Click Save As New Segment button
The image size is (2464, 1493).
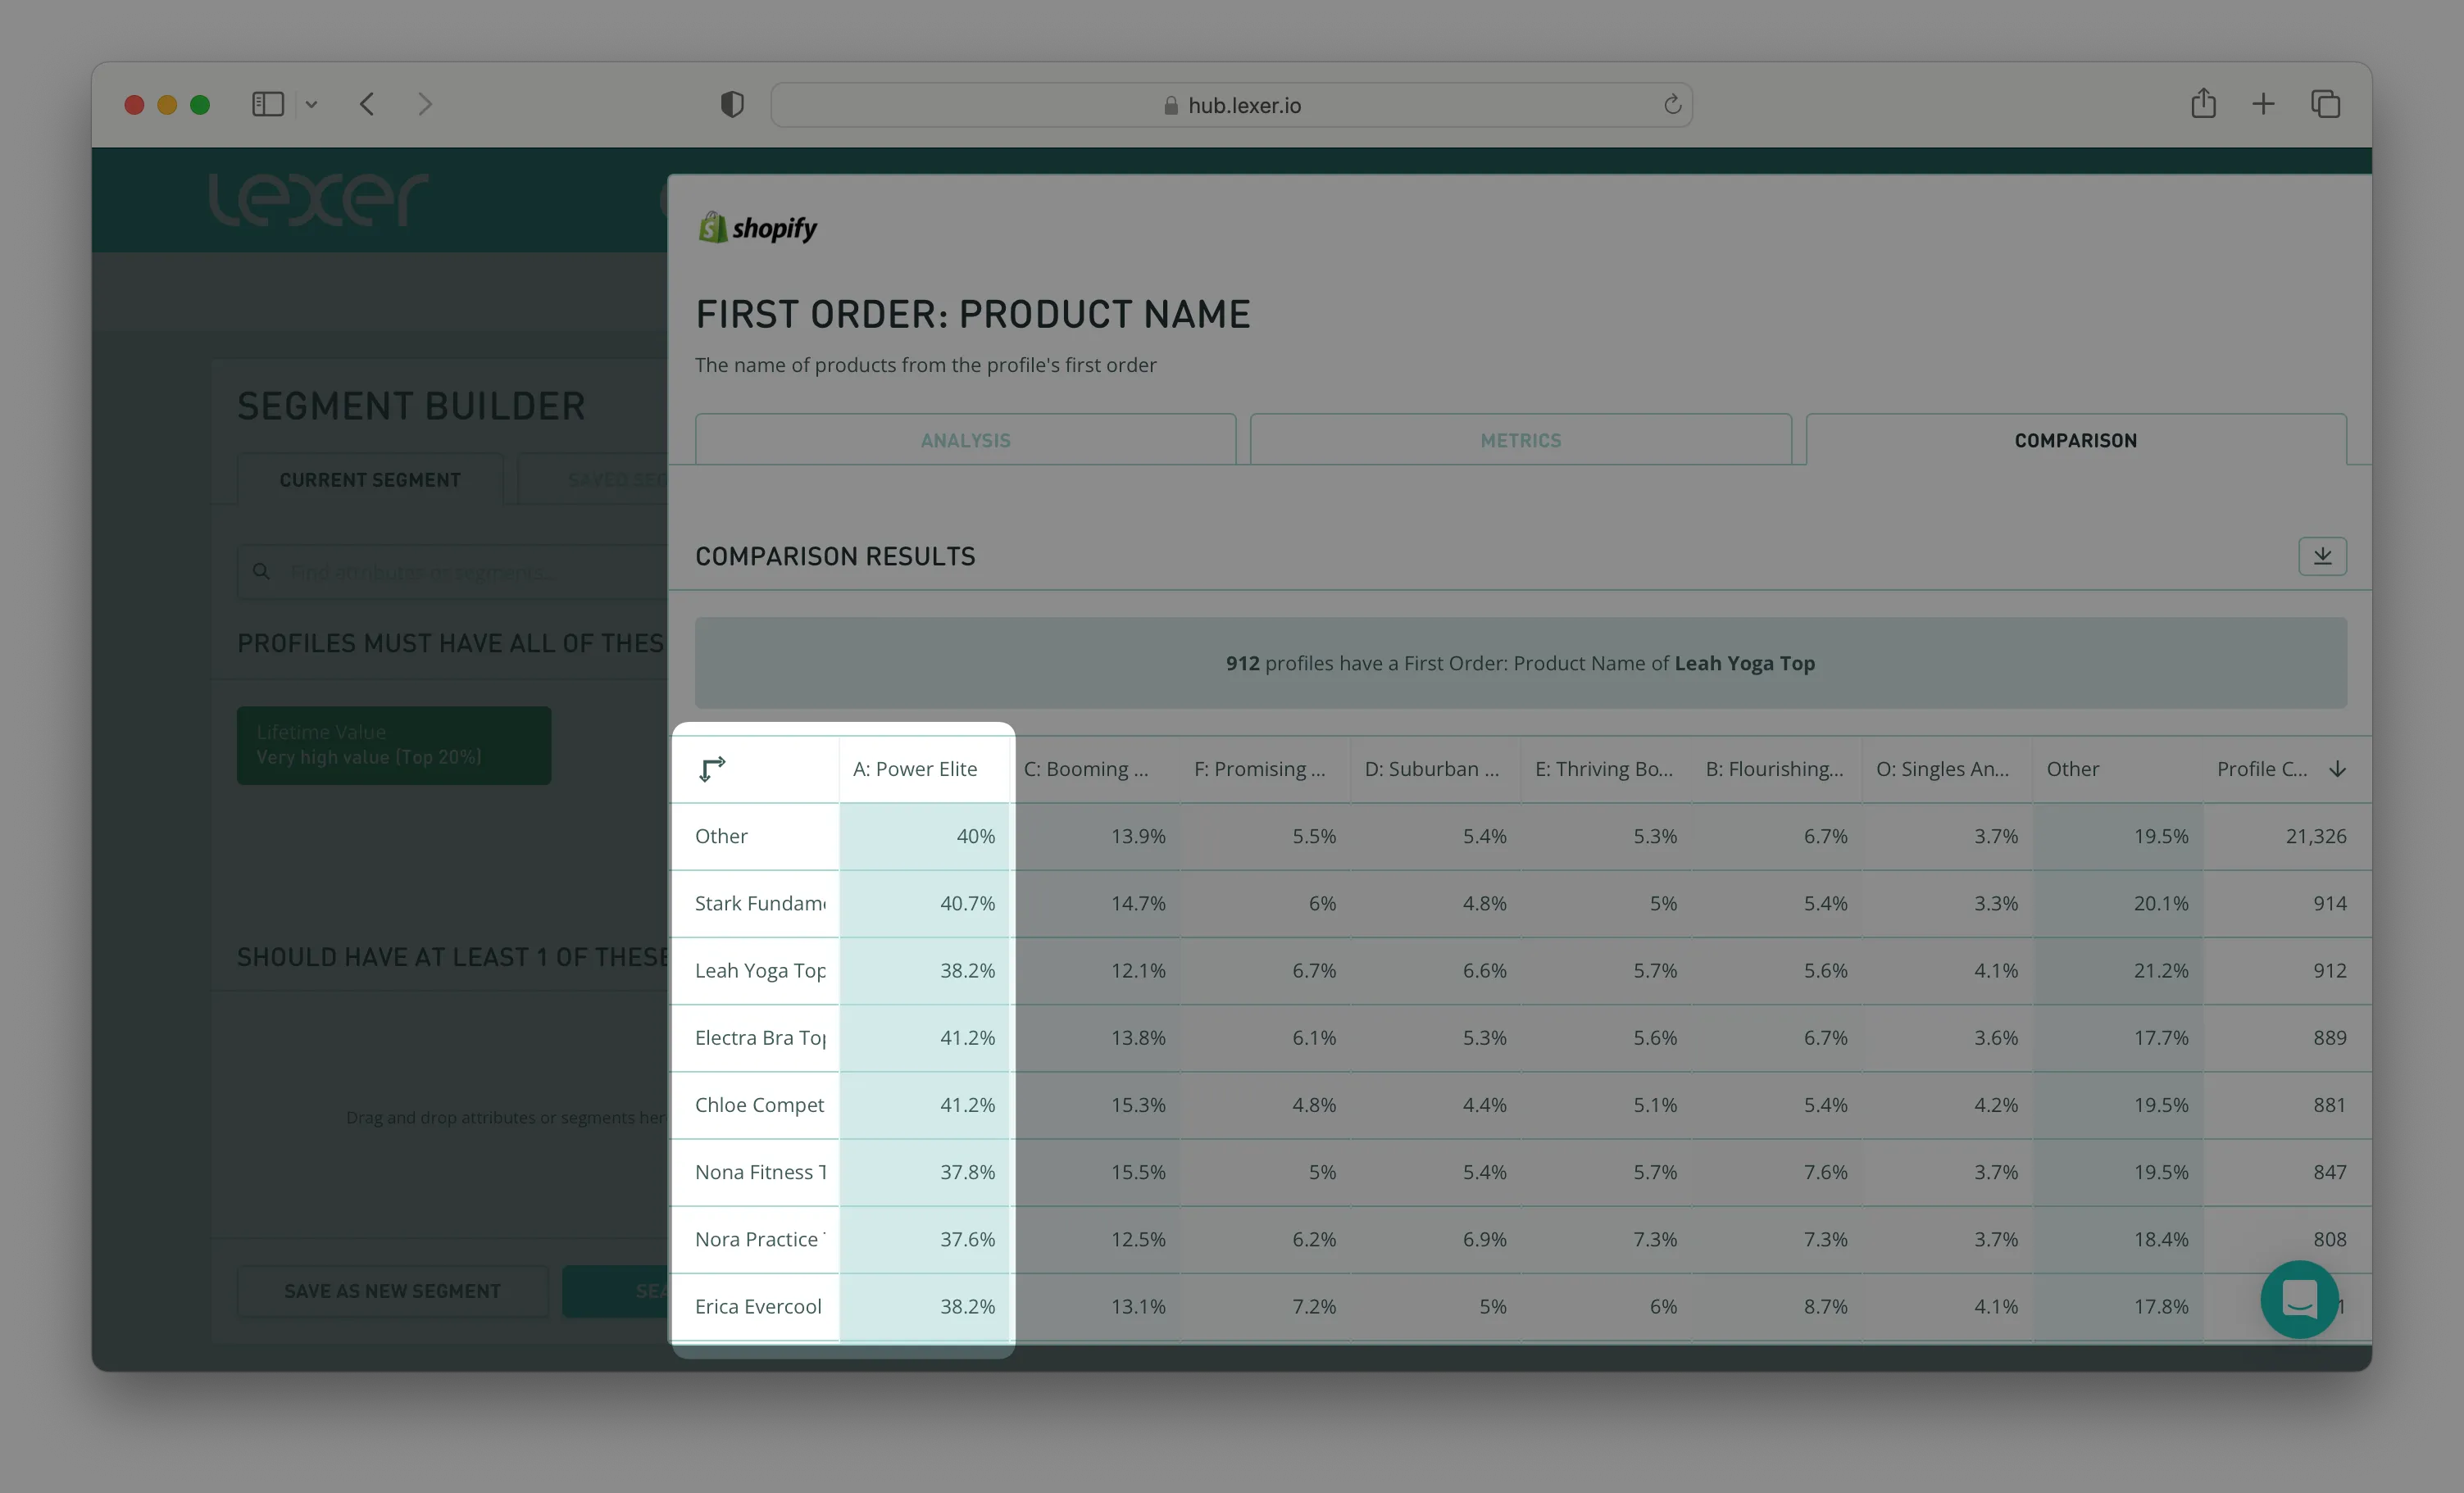(x=392, y=1291)
